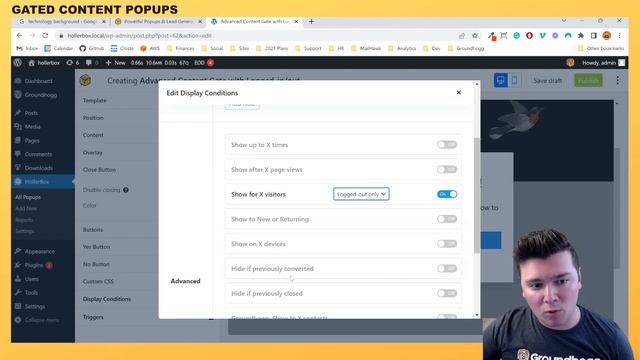Open Users in WordPress sidebar

31,279
